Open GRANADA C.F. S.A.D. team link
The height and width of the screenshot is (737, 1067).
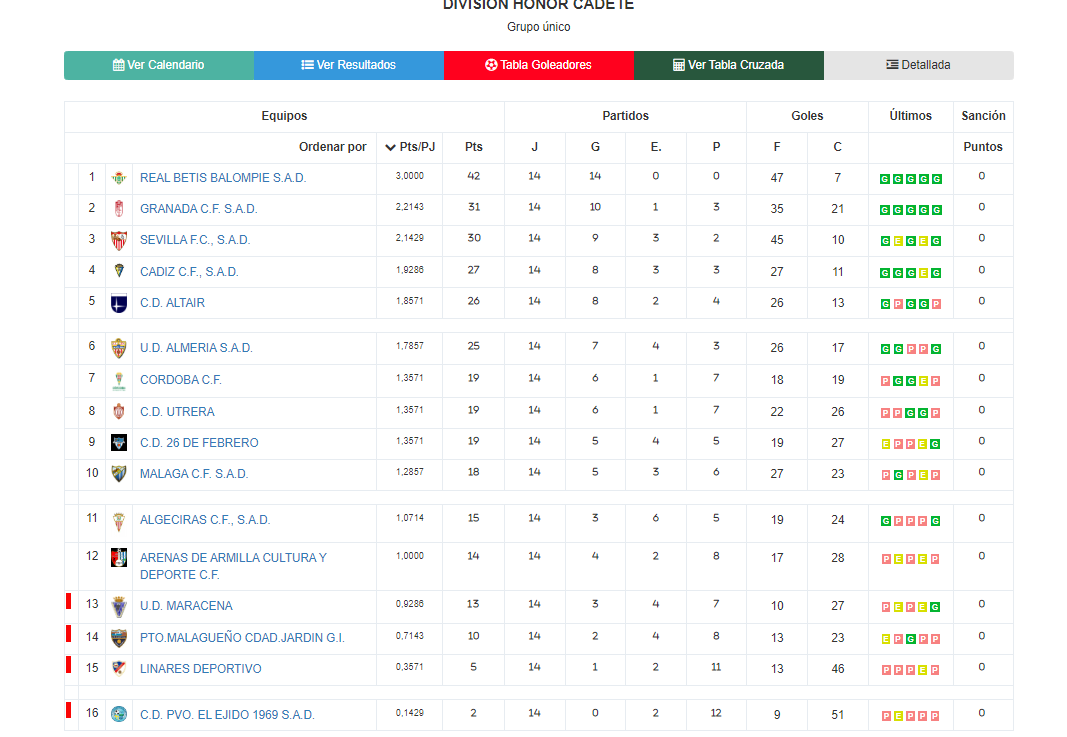tap(199, 209)
